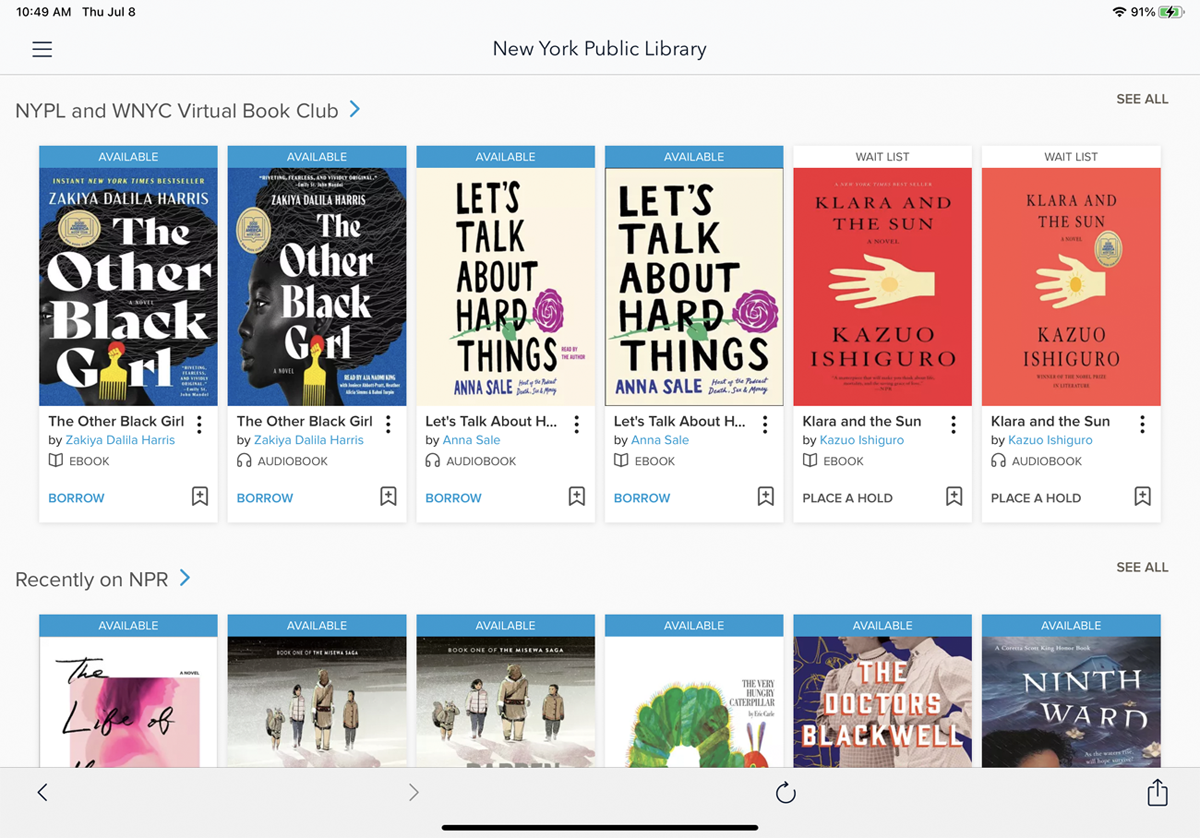
Task: Borrow The Other Black Girl ebook
Action: pos(76,498)
